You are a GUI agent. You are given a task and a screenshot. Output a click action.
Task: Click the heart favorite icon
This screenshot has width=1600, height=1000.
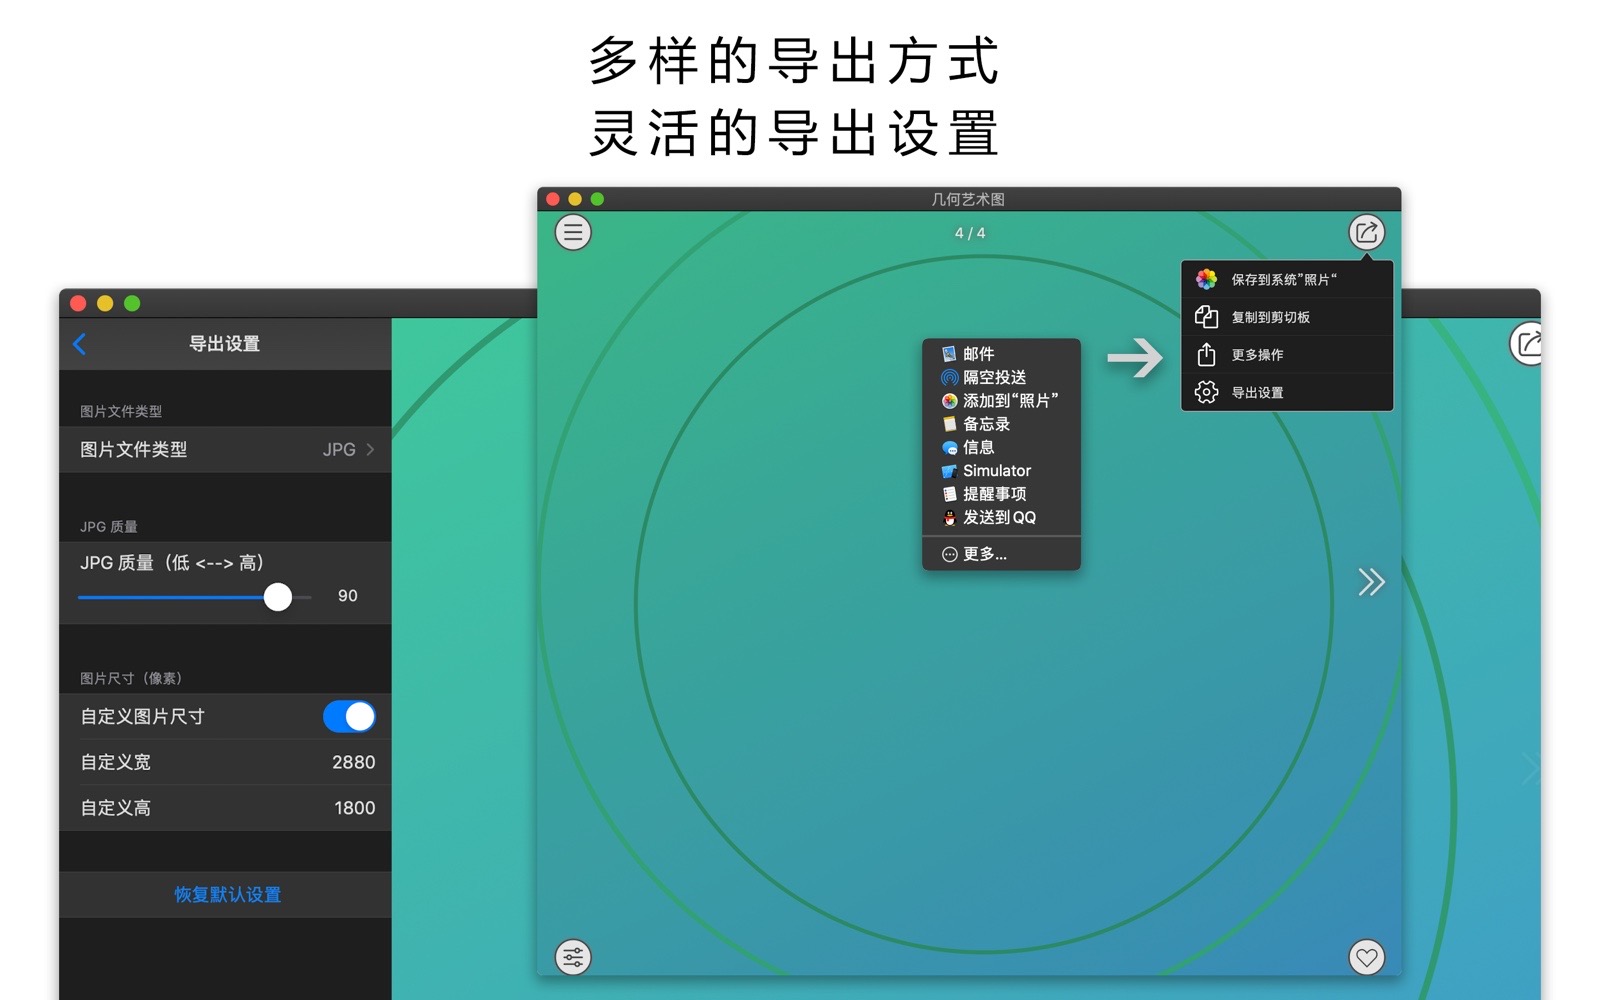point(1366,957)
